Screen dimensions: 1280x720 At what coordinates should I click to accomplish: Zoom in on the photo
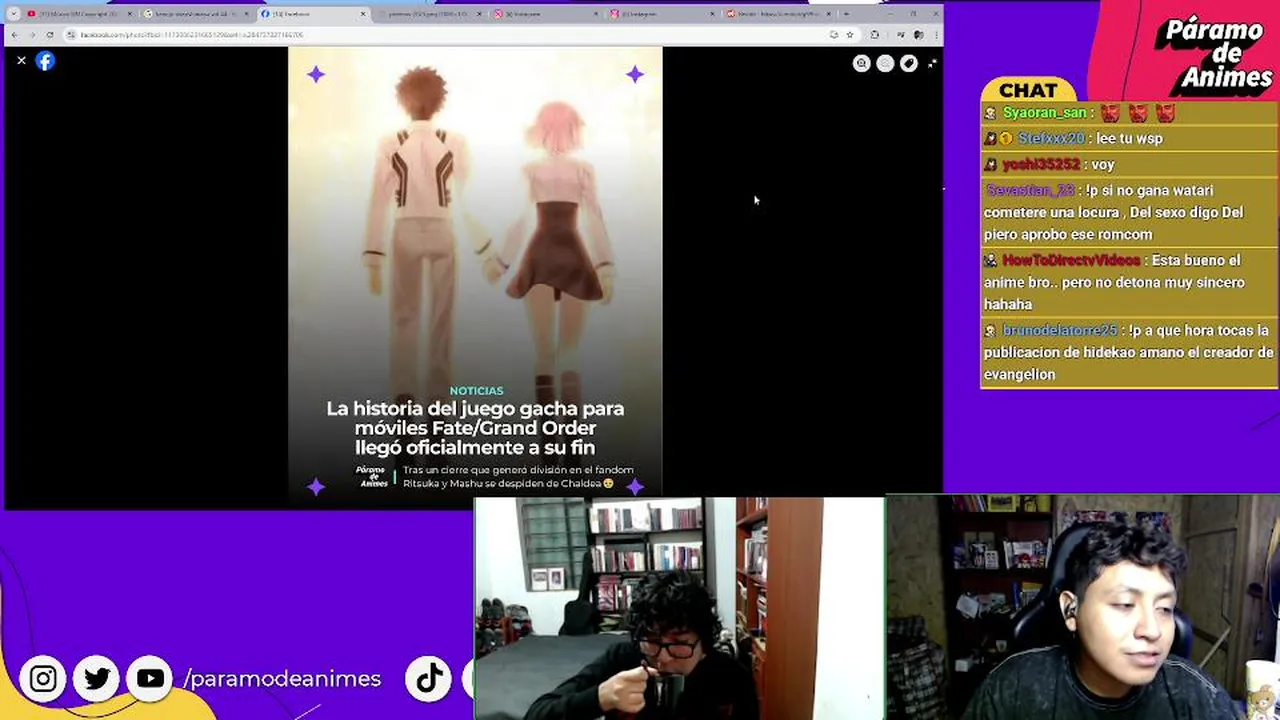tap(861, 64)
